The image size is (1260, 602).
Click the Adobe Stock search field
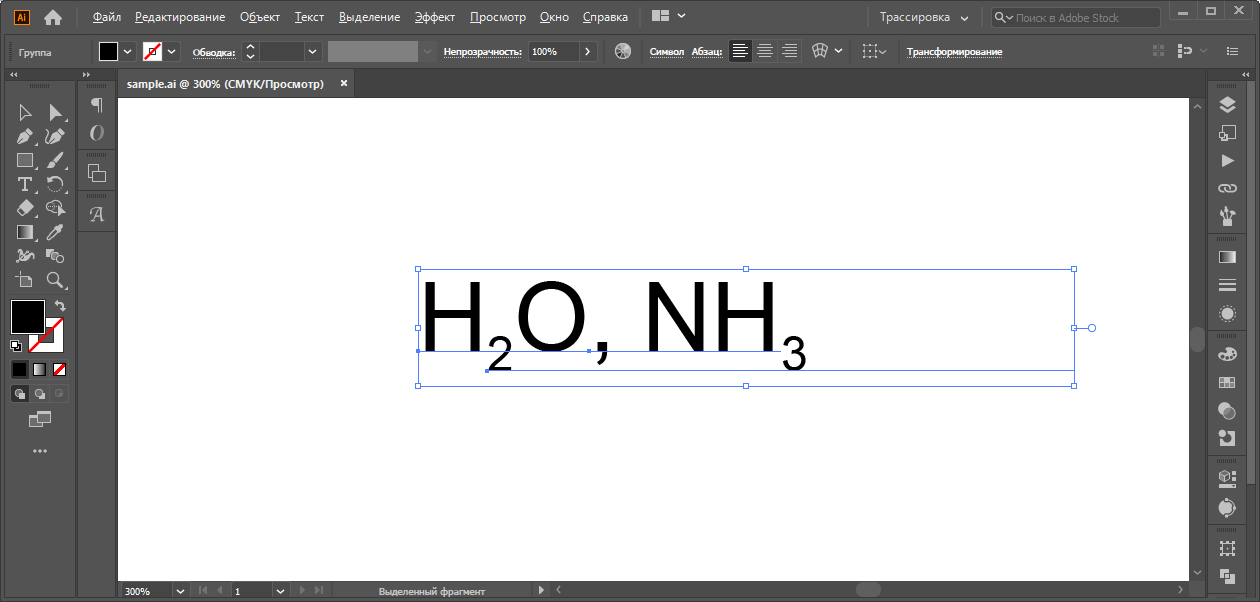[1075, 18]
